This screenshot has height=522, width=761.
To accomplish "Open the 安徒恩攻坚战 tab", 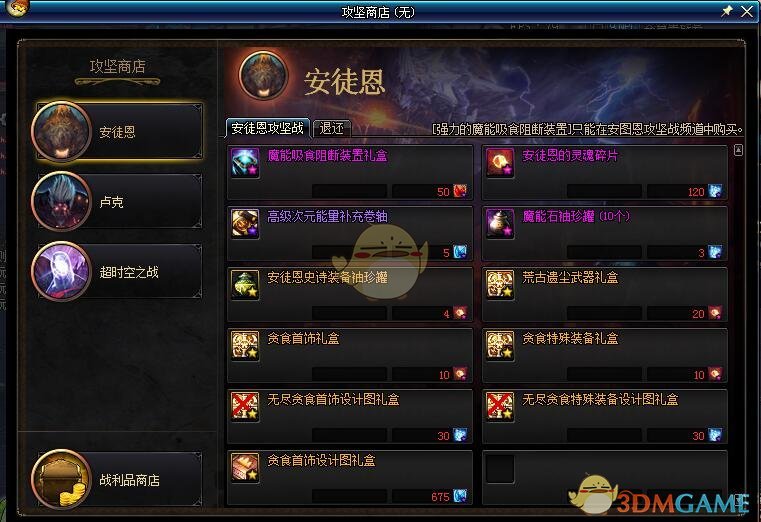I will click(267, 128).
